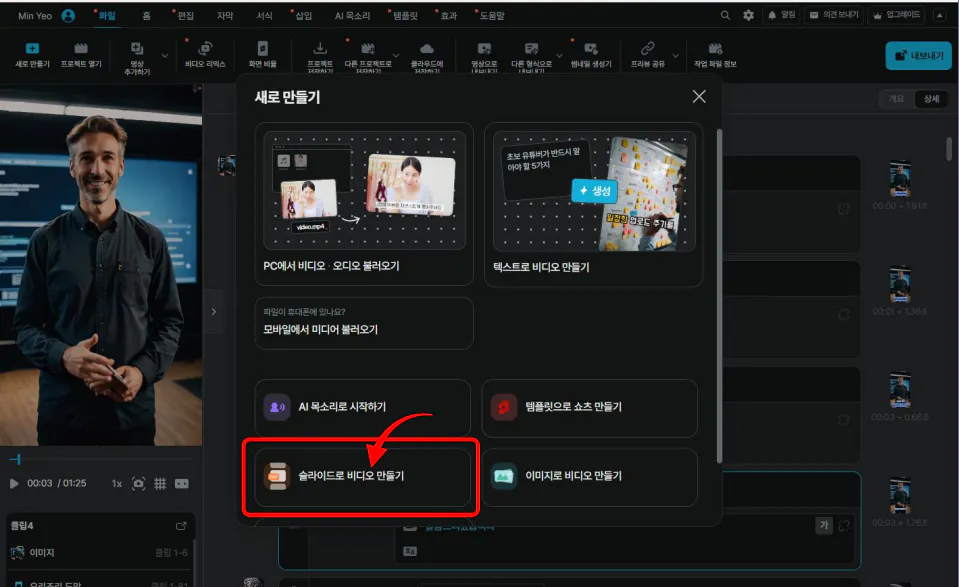Select 슬라이드로 비디오 만들기 in the dialog
This screenshot has height=587, width=959.
362,478
